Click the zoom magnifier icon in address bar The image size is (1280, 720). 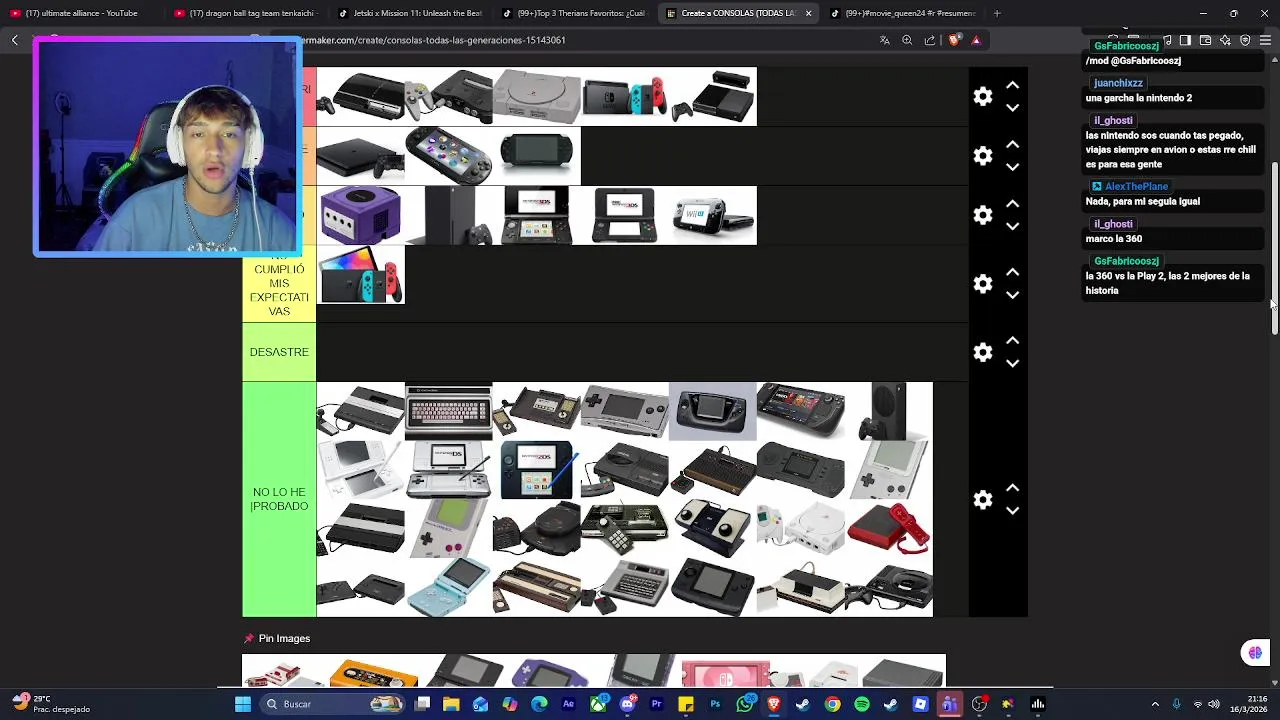[x=907, y=40]
